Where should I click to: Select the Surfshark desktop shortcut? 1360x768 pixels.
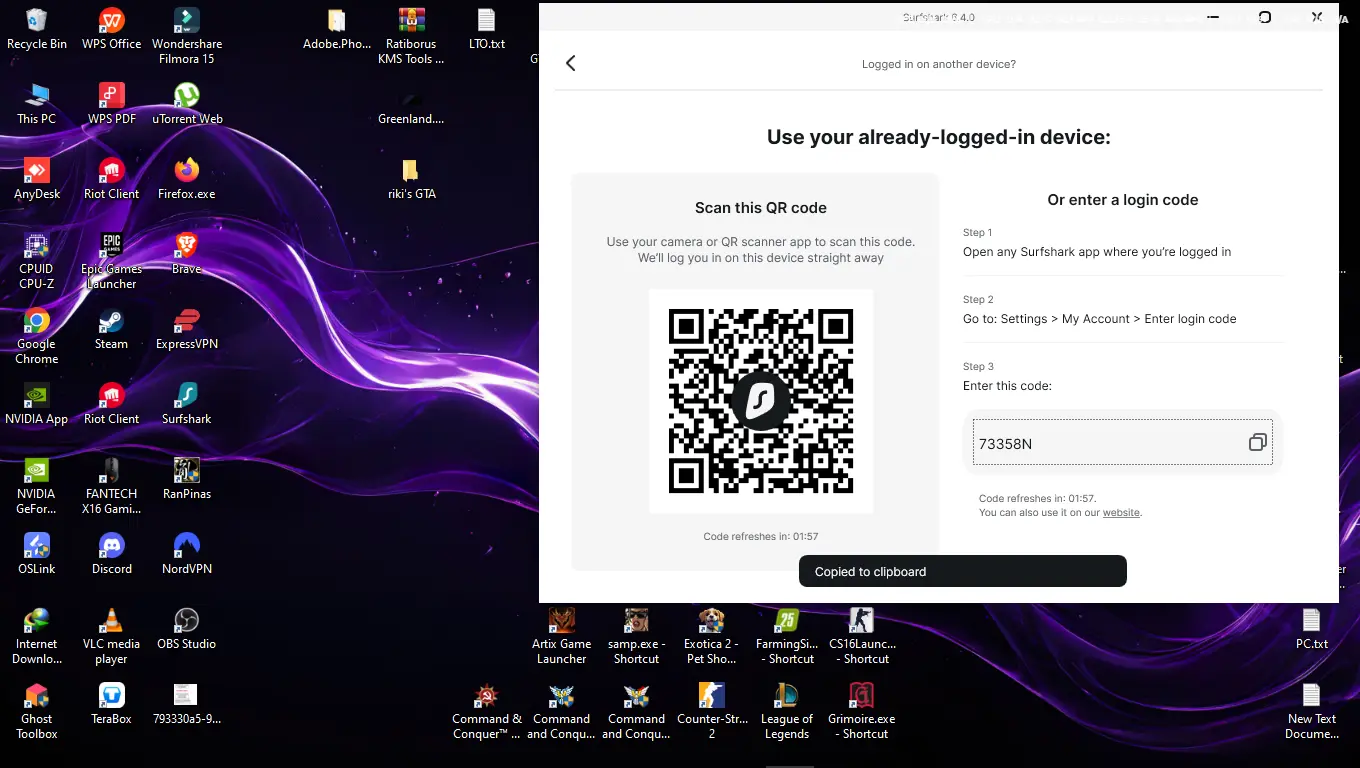coord(187,404)
